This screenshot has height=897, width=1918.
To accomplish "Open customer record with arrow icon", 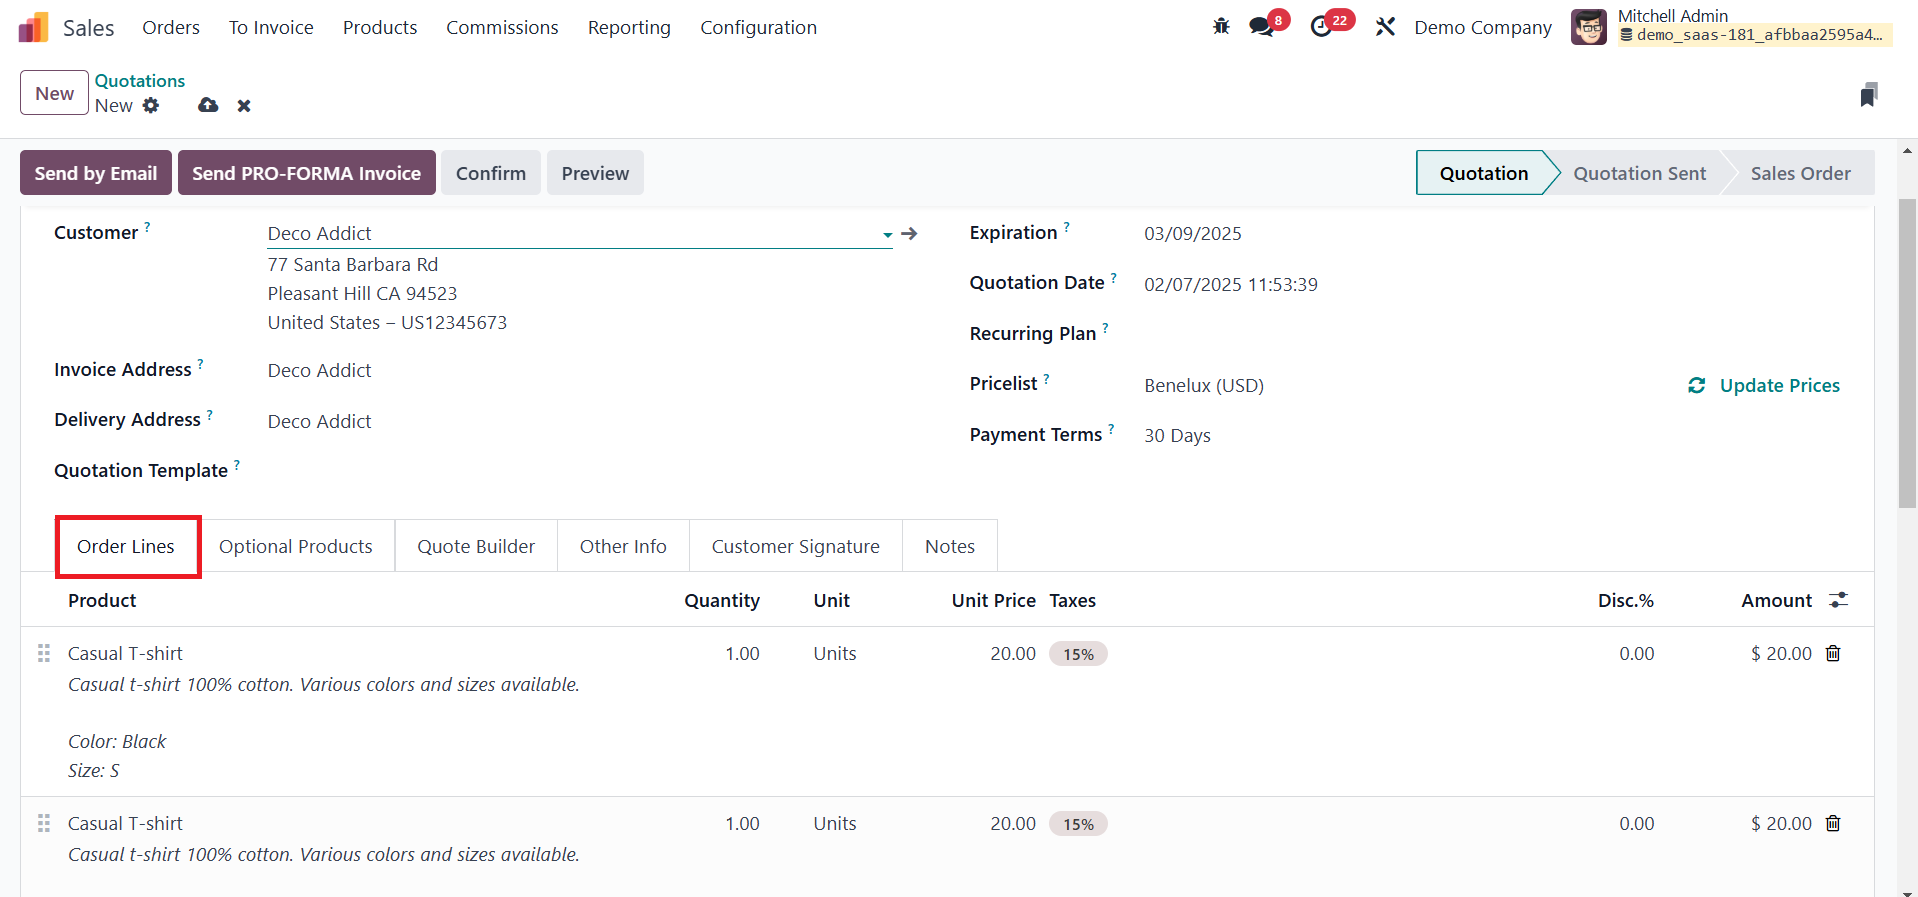I will tap(909, 233).
